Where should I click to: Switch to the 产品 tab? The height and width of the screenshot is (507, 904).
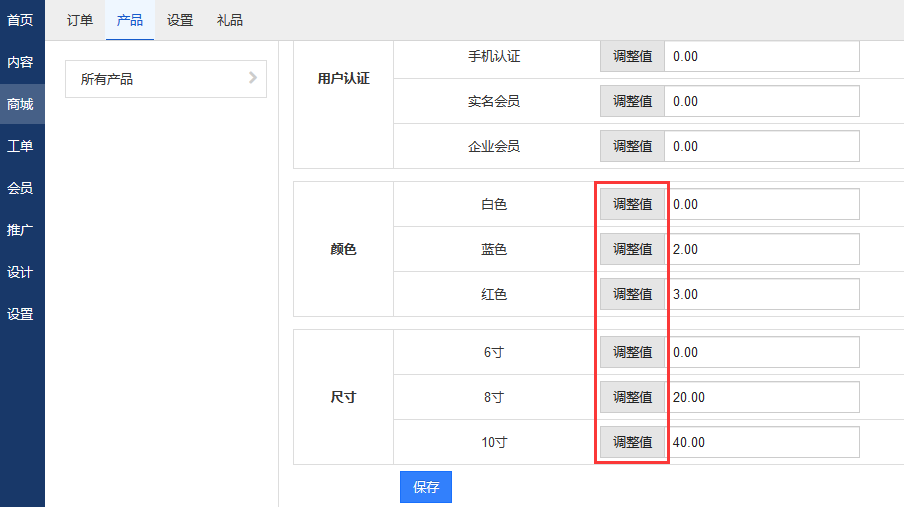coord(130,20)
